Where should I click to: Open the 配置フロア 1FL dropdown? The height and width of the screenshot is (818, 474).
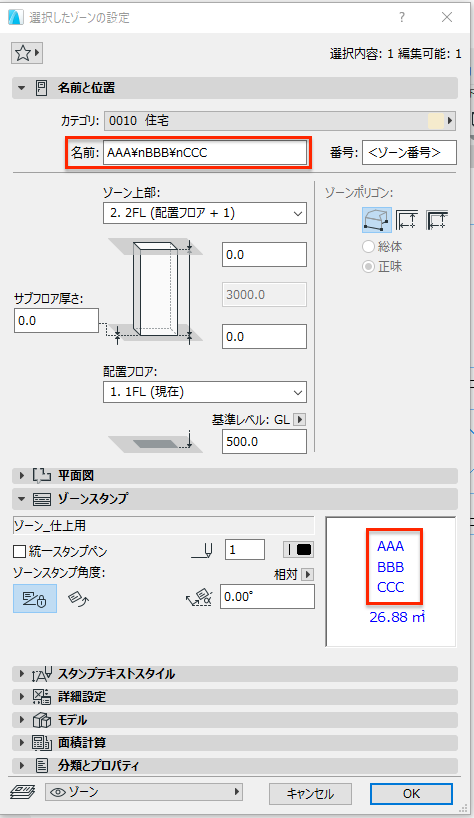(x=205, y=392)
